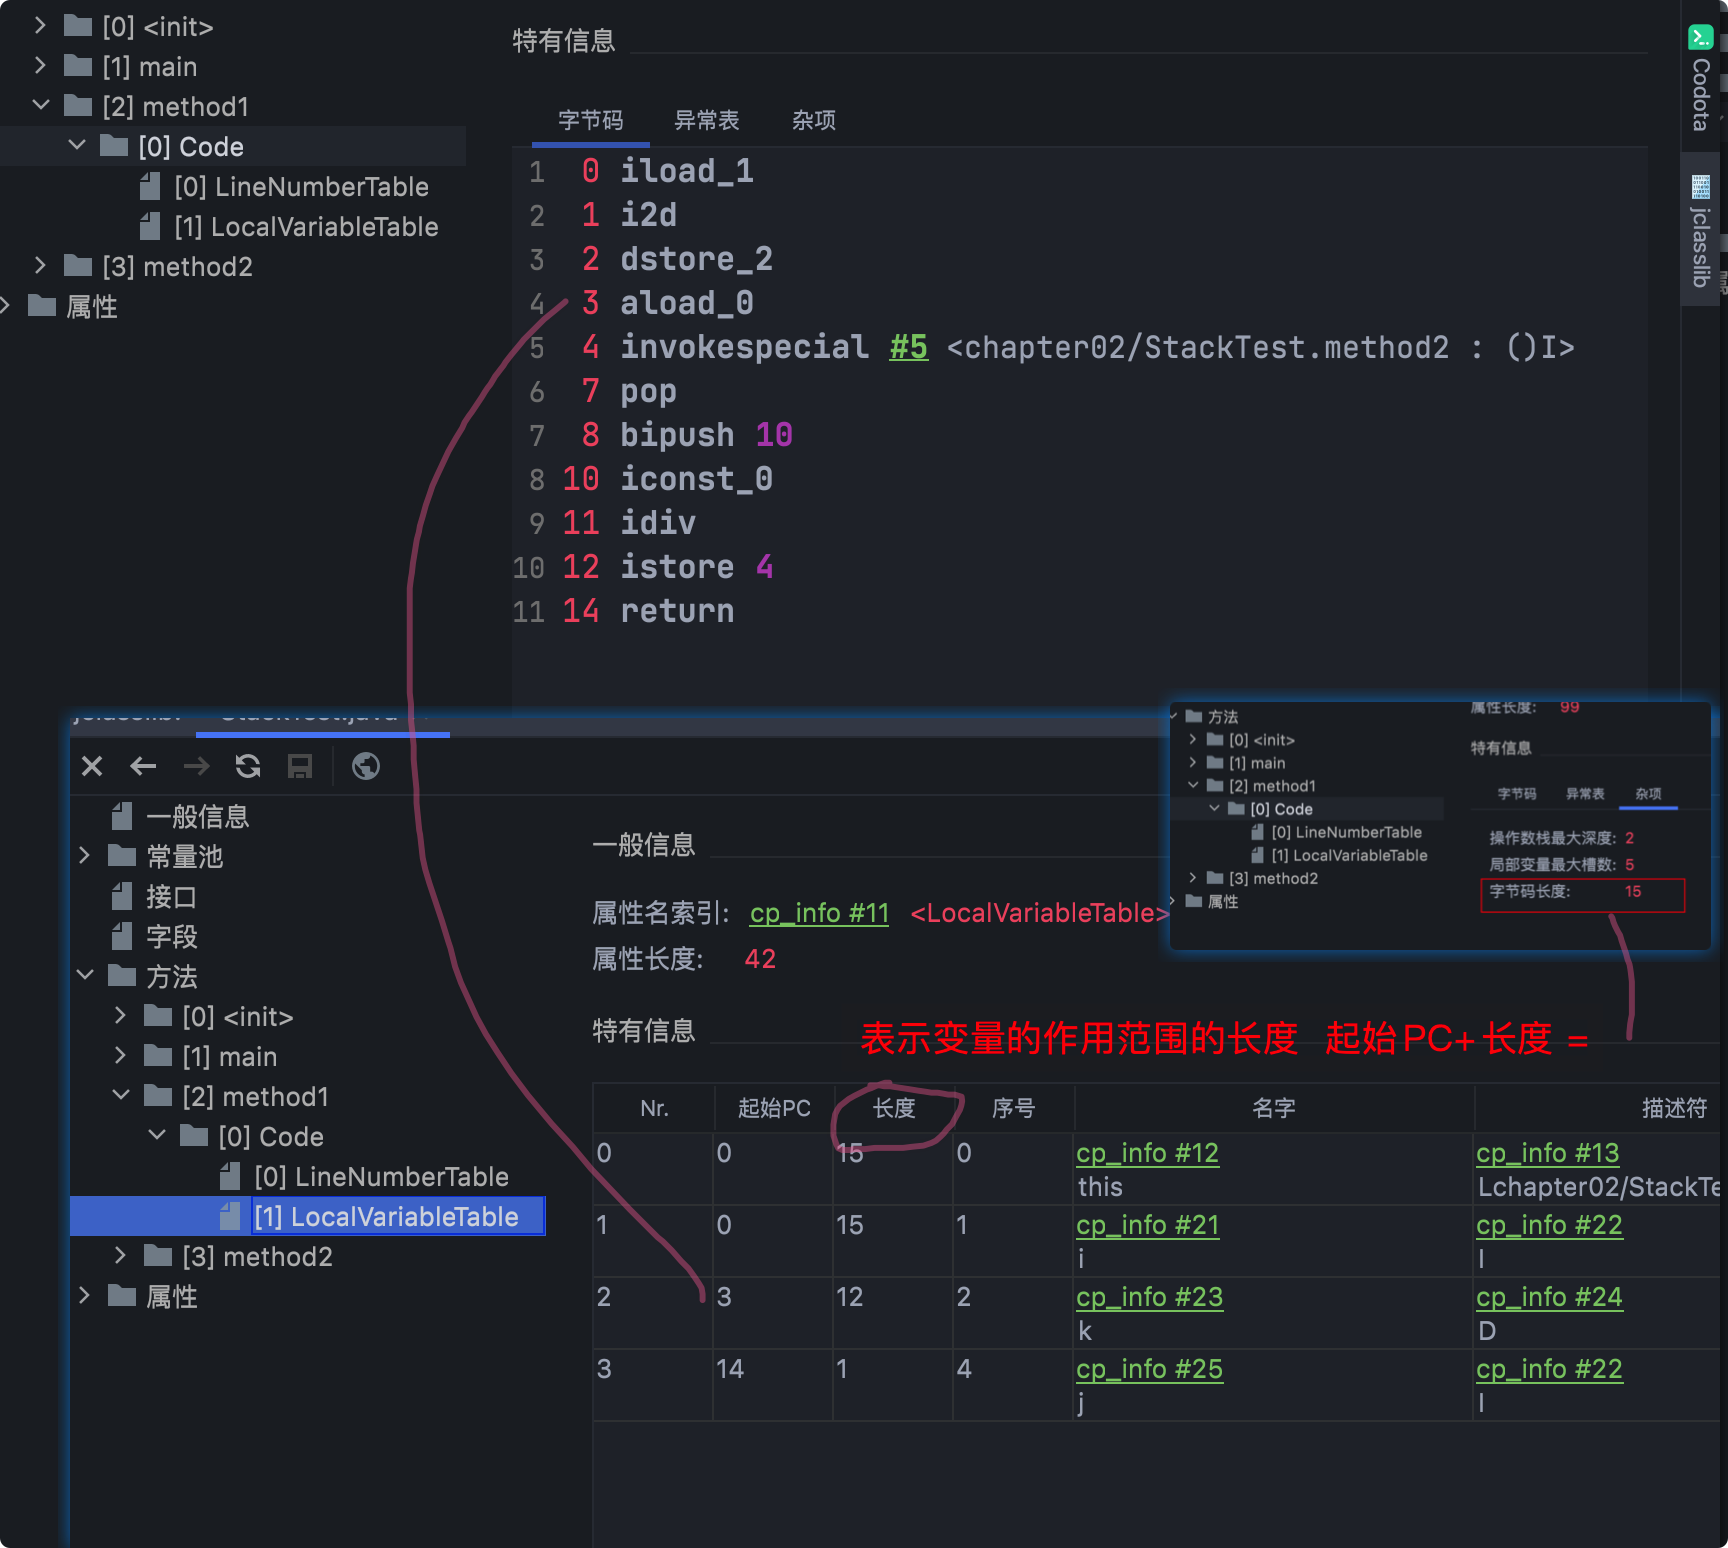Select 一般信息 file icon in lower tree
This screenshot has height=1548, width=1728.
(x=122, y=816)
